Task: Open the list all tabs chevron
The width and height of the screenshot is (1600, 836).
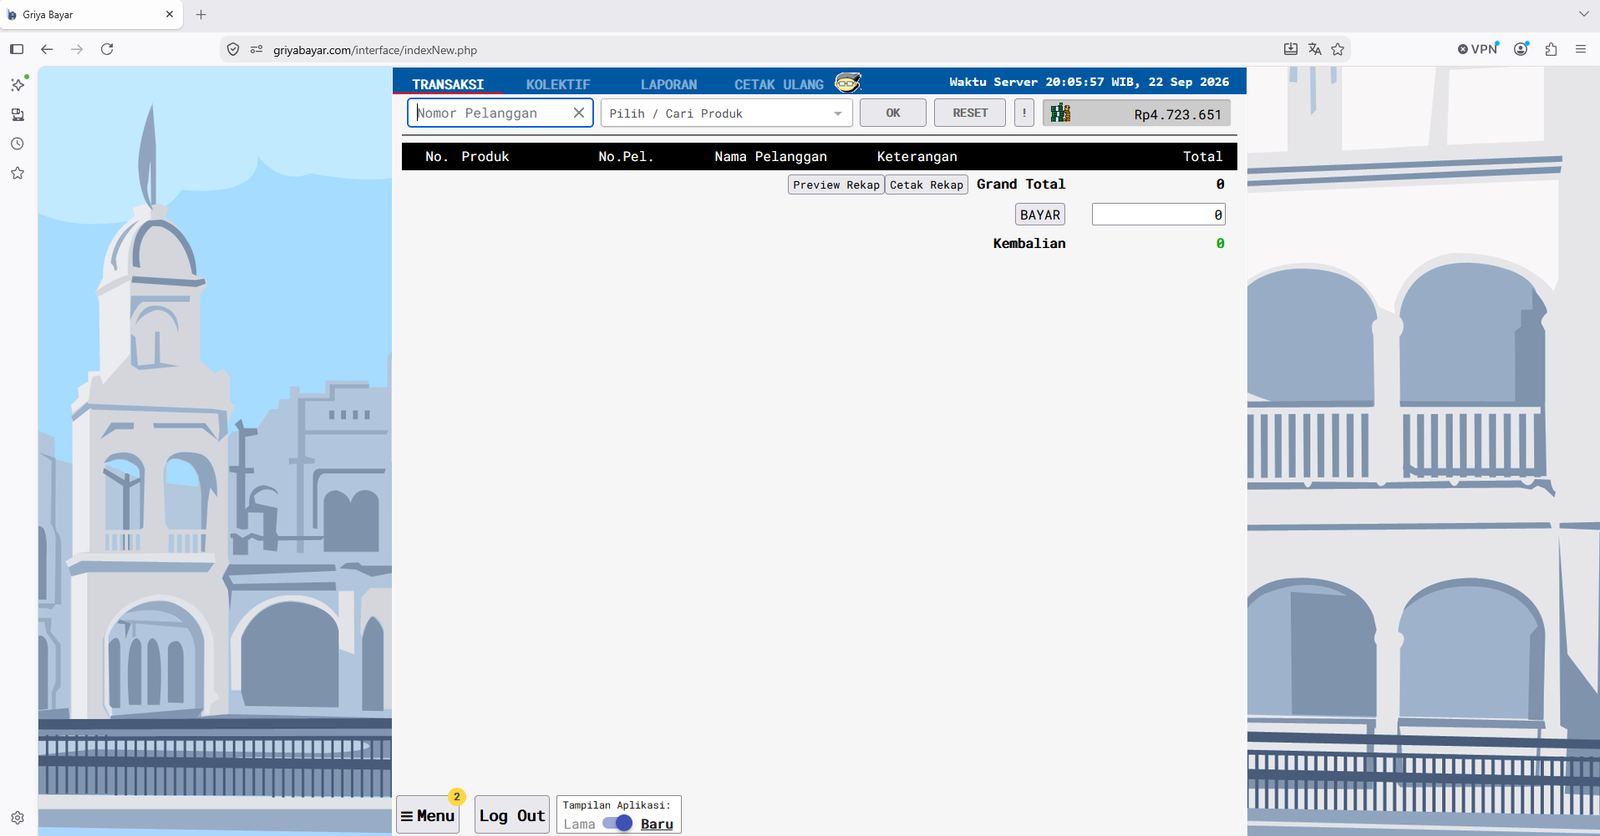Action: [1584, 14]
